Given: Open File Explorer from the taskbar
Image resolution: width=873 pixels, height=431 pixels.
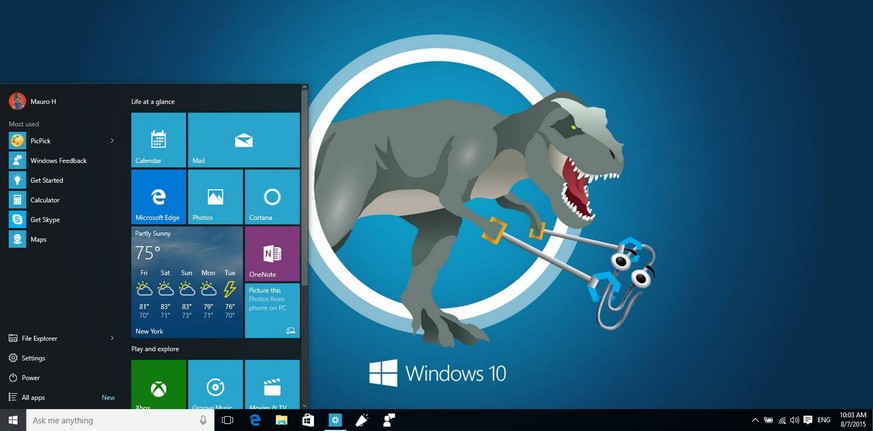Looking at the screenshot, I should [282, 420].
